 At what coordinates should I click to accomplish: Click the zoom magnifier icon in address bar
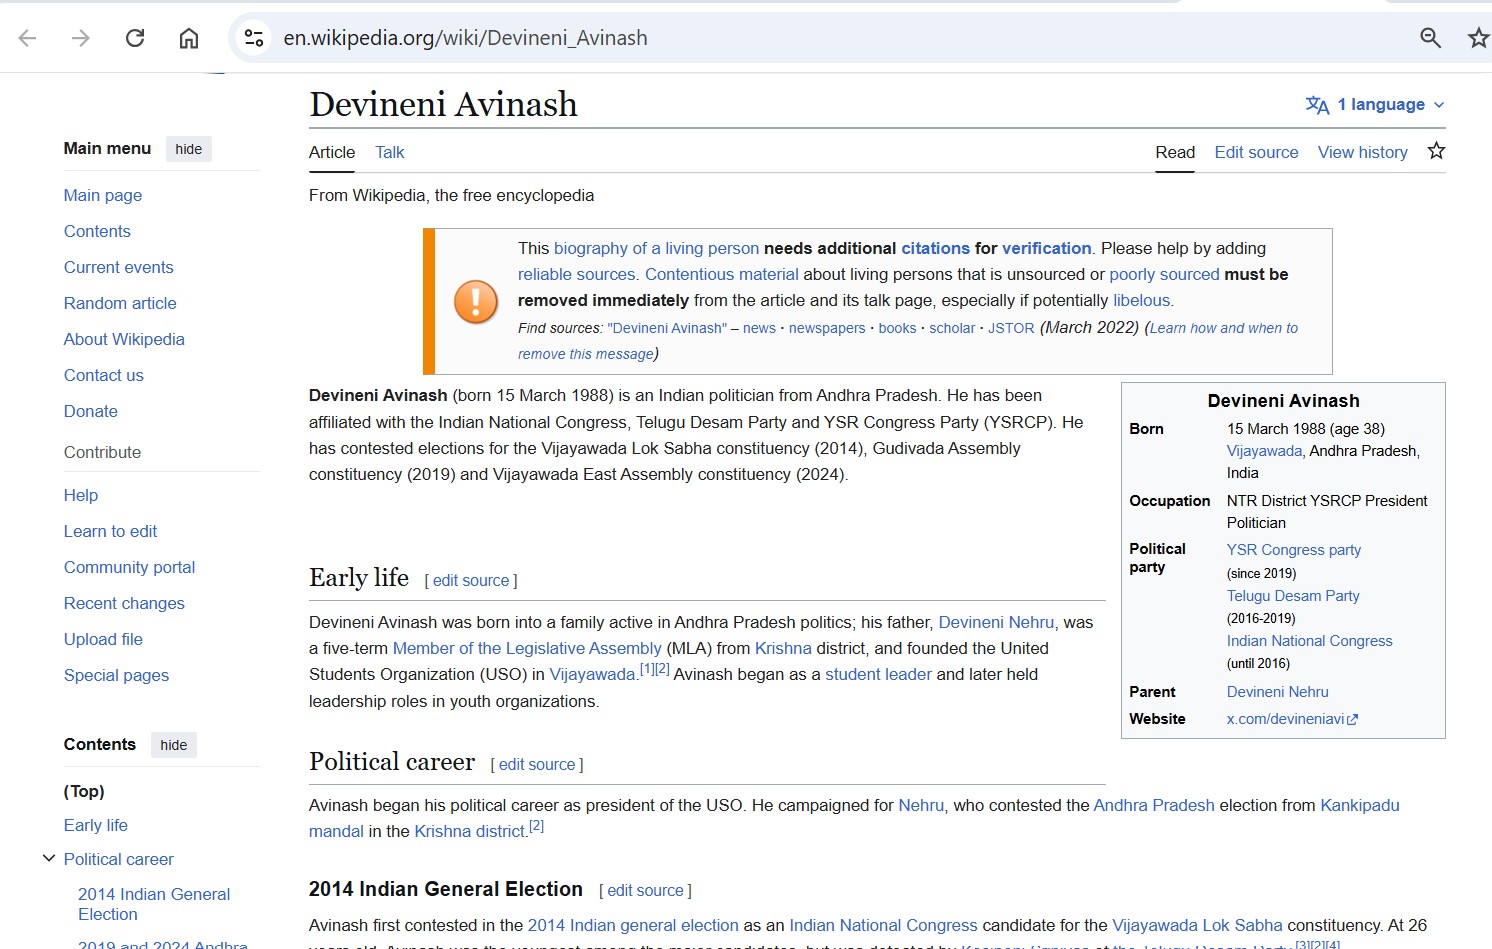(x=1431, y=38)
